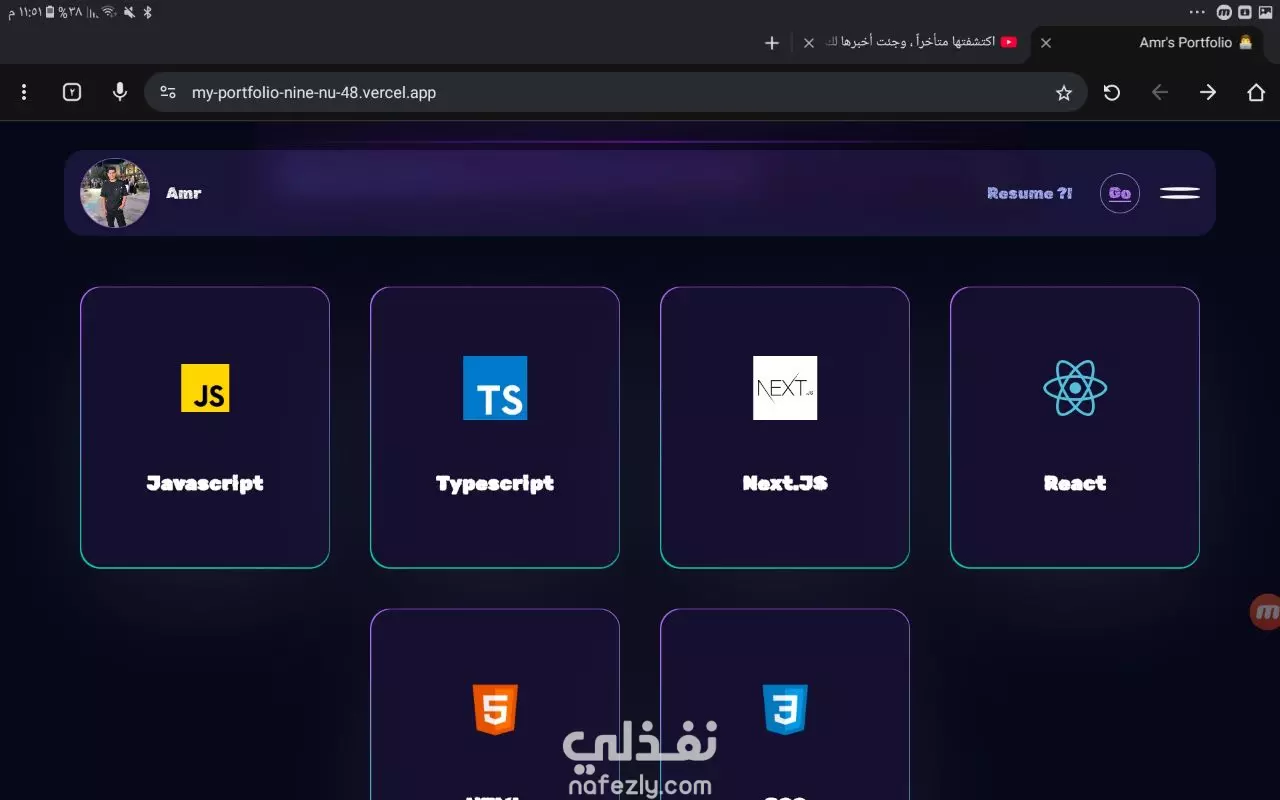The width and height of the screenshot is (1280, 800).
Task: Switch to the YouTube Arabic video tab
Action: point(910,43)
